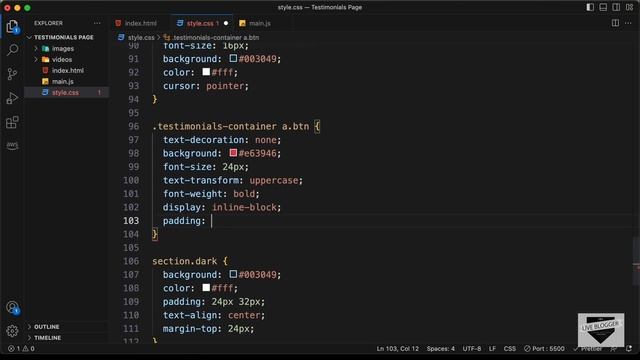Open editor more actions ellipsis
Viewport: 640px width, 360px height.
628,23
